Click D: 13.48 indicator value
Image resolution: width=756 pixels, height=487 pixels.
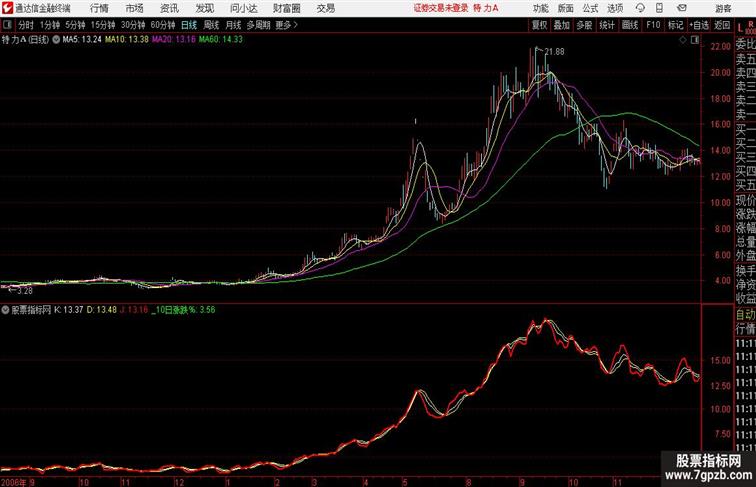[102, 310]
